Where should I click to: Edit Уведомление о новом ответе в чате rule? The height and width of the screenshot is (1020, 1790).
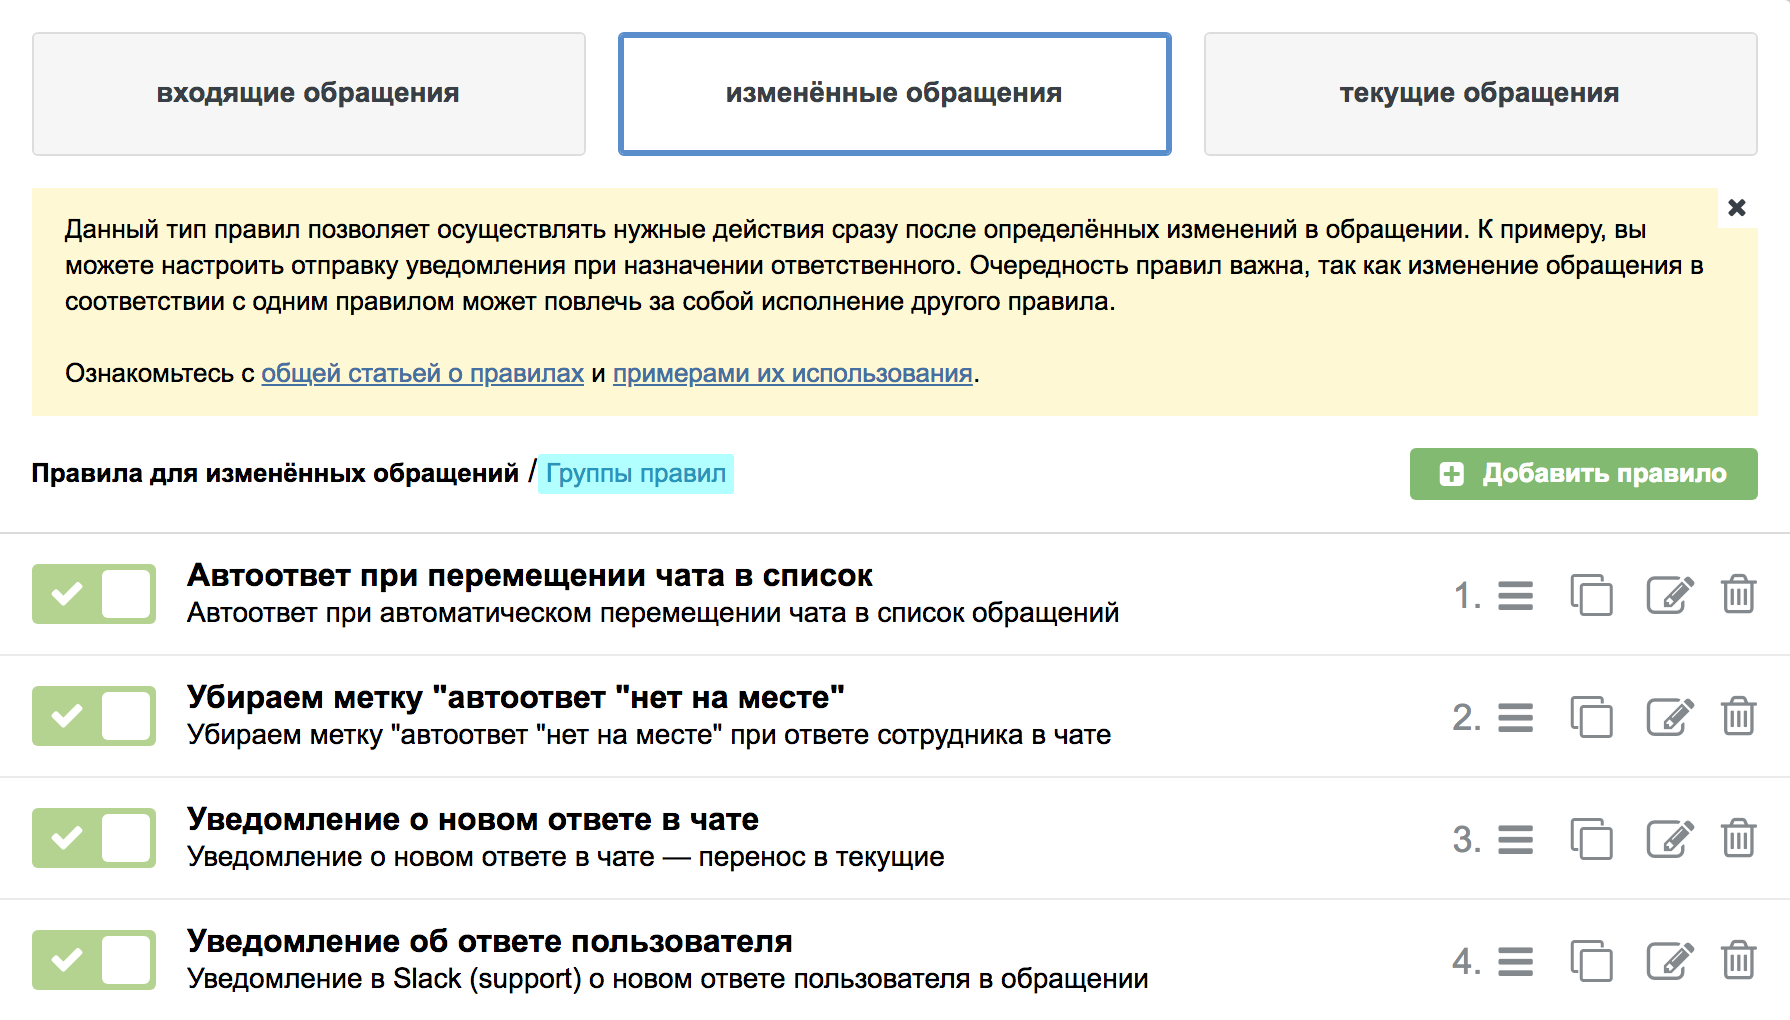1670,839
